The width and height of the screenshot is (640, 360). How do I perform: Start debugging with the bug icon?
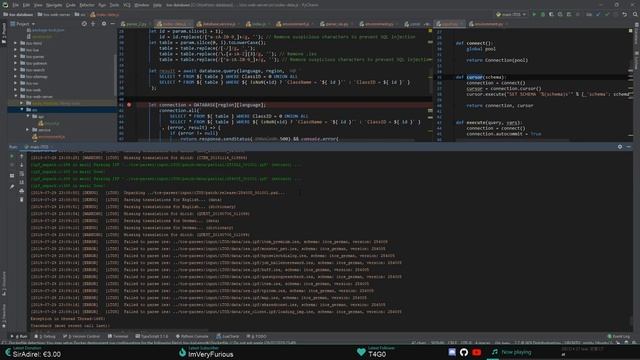coord(542,14)
